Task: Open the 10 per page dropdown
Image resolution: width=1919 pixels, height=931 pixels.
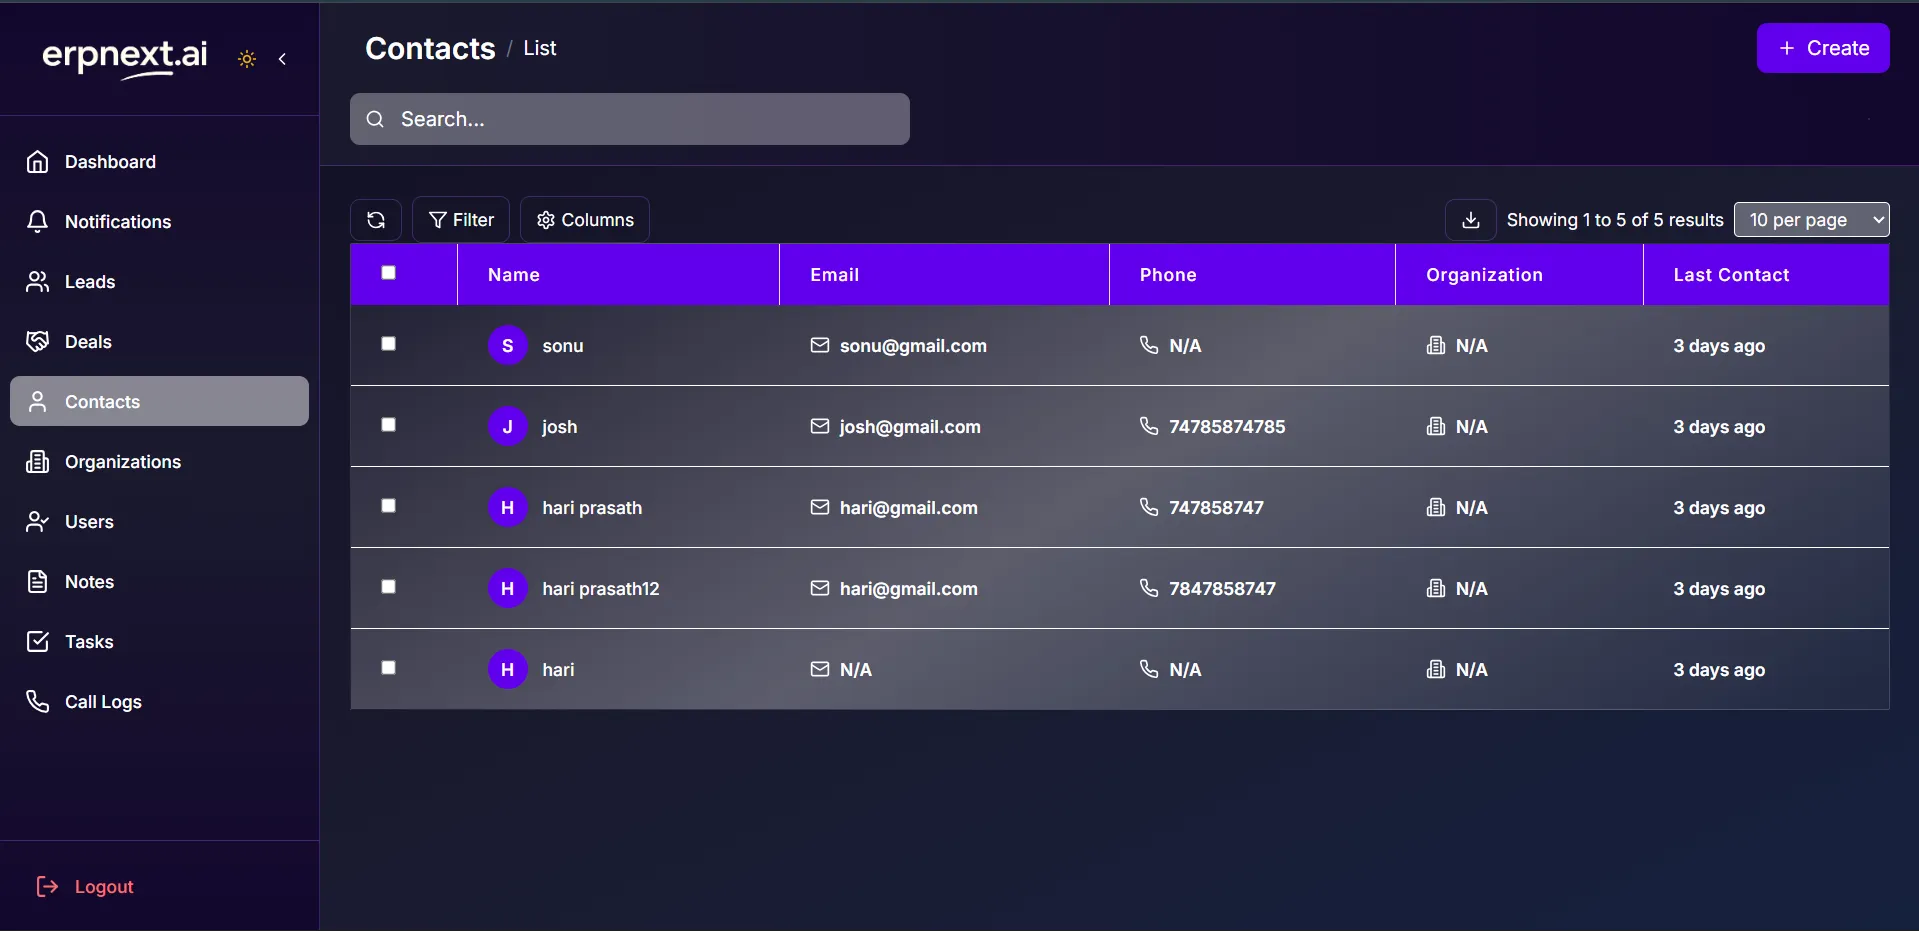Action: point(1810,220)
